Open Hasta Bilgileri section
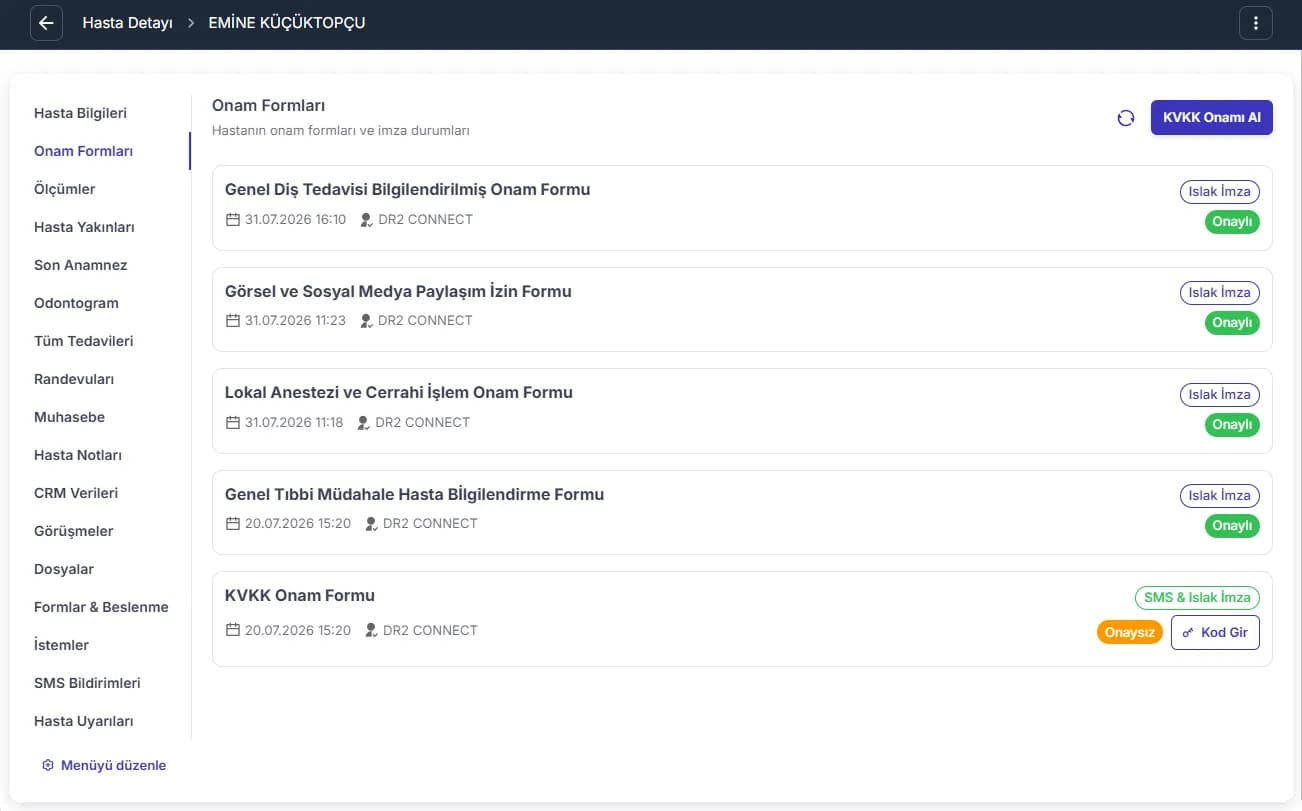The height and width of the screenshot is (811, 1302). [80, 113]
